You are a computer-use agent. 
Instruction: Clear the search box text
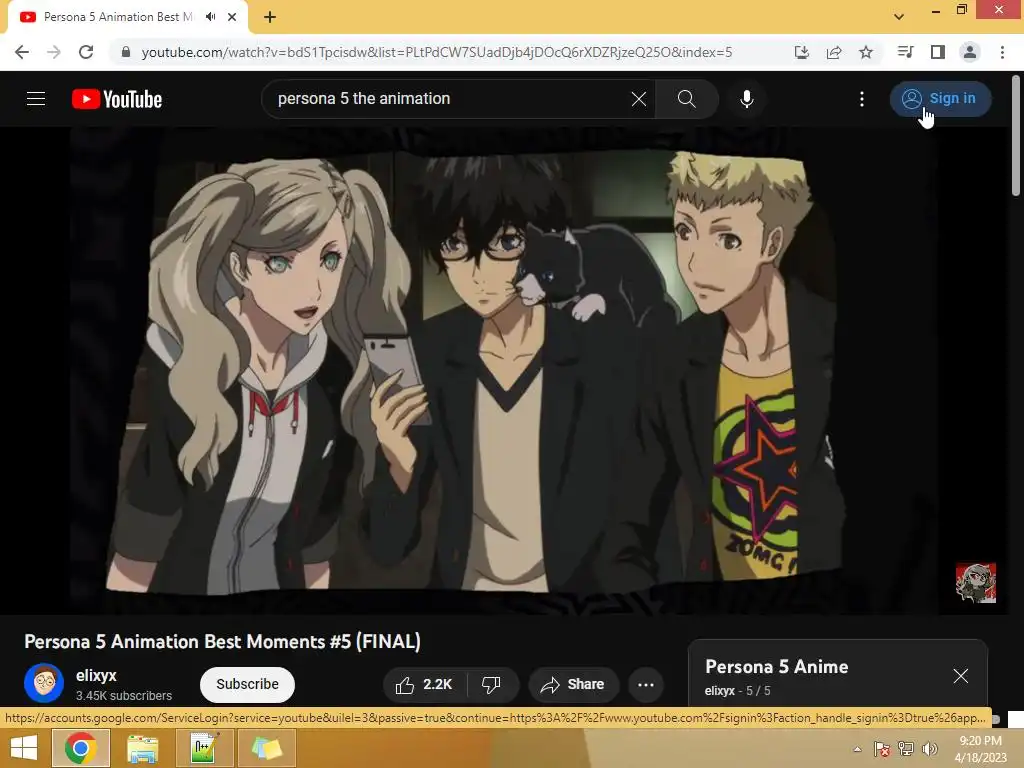point(639,99)
